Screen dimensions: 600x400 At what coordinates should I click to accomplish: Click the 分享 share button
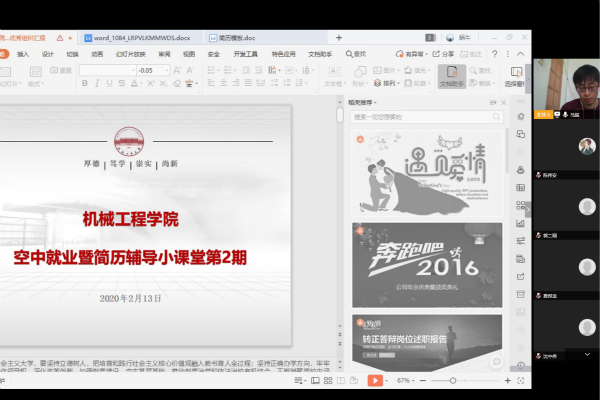pos(444,54)
